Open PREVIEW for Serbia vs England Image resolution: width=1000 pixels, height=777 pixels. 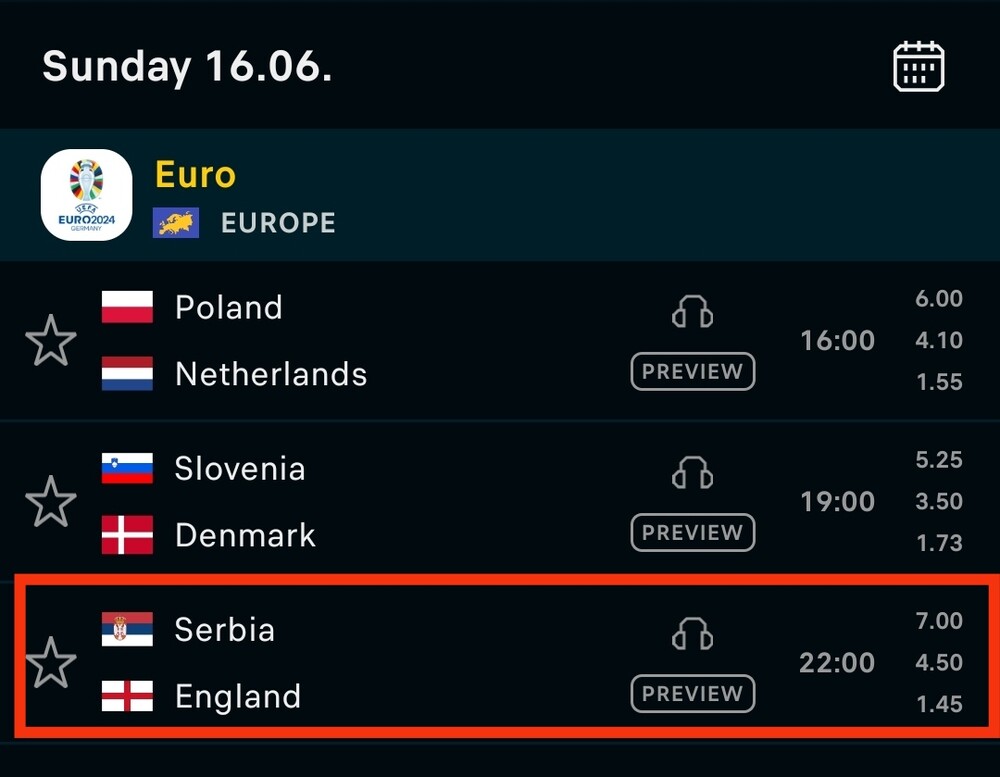click(x=693, y=693)
